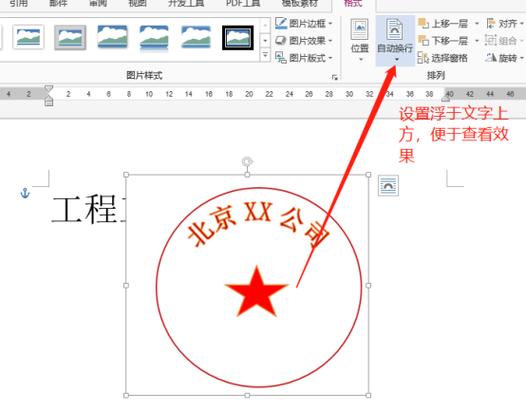Open the Rotate (旋转) menu
The height and width of the screenshot is (410, 526).
505,58
